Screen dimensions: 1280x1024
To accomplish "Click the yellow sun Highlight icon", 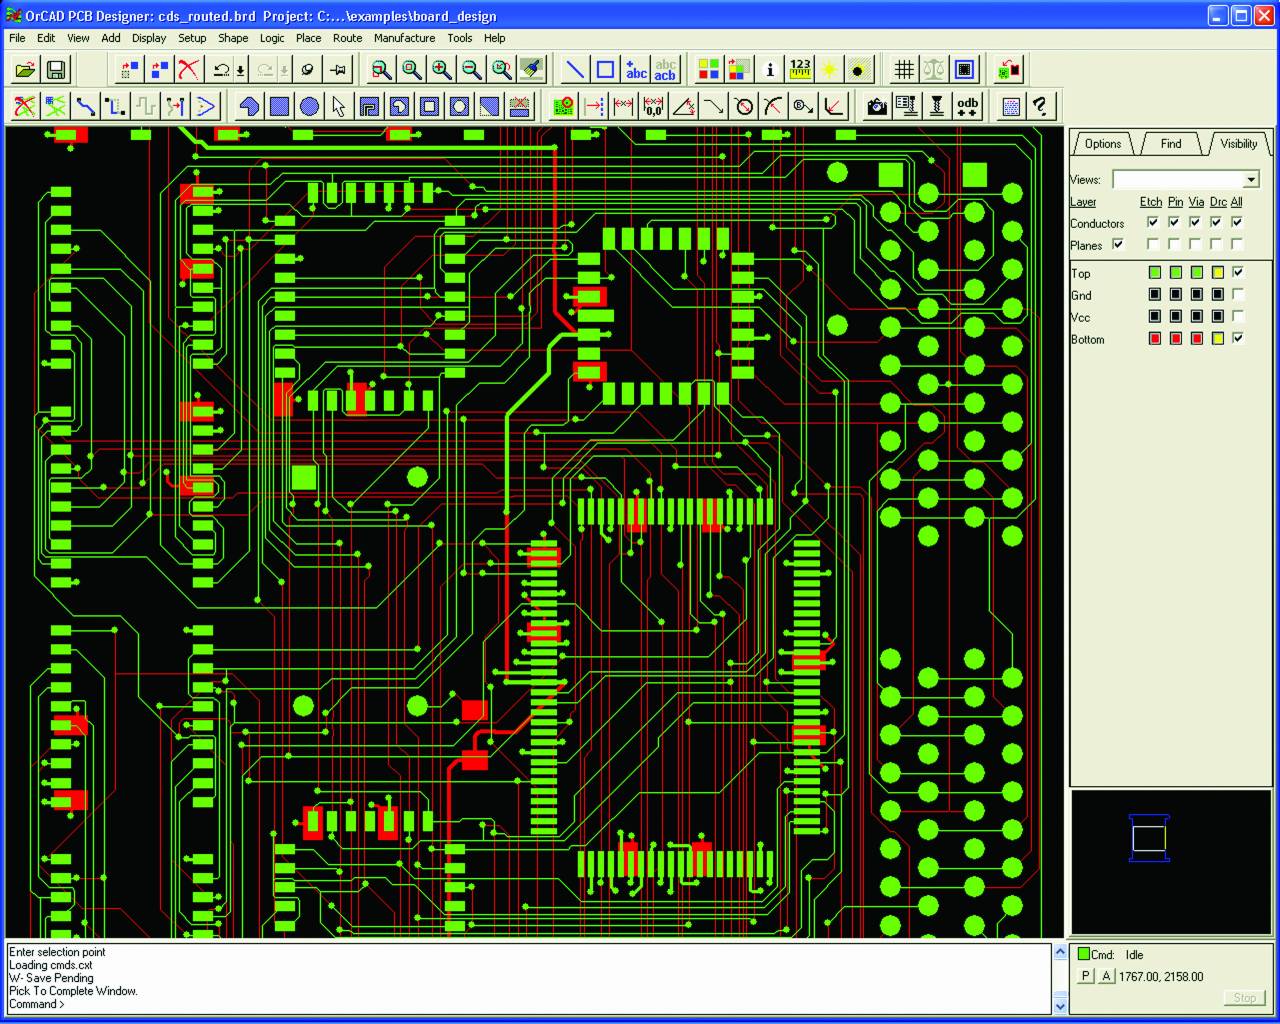I will [x=829, y=69].
